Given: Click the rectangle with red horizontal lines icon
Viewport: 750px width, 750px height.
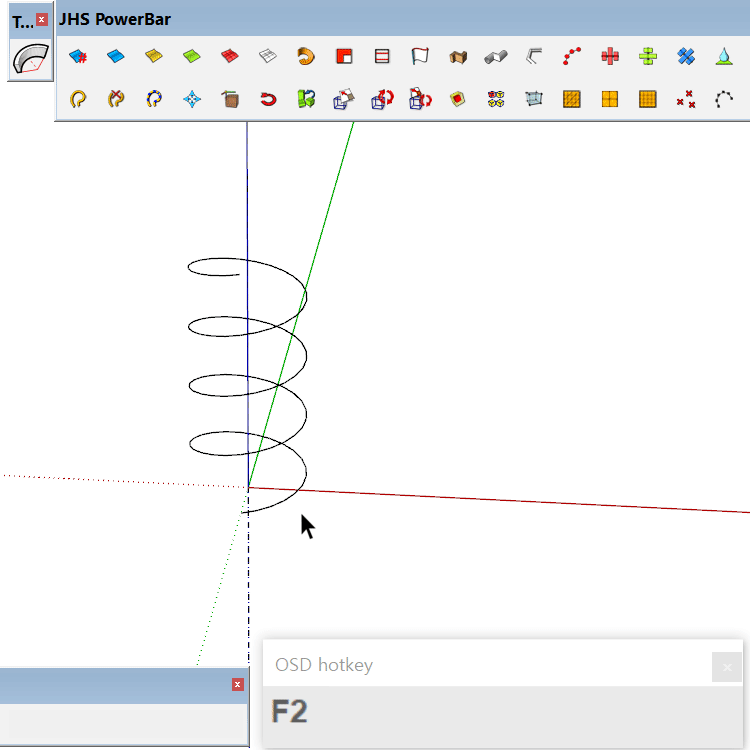Looking at the screenshot, I should (x=382, y=56).
